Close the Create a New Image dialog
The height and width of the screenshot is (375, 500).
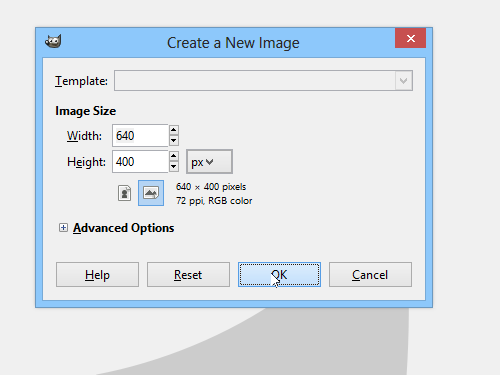pyautogui.click(x=410, y=38)
